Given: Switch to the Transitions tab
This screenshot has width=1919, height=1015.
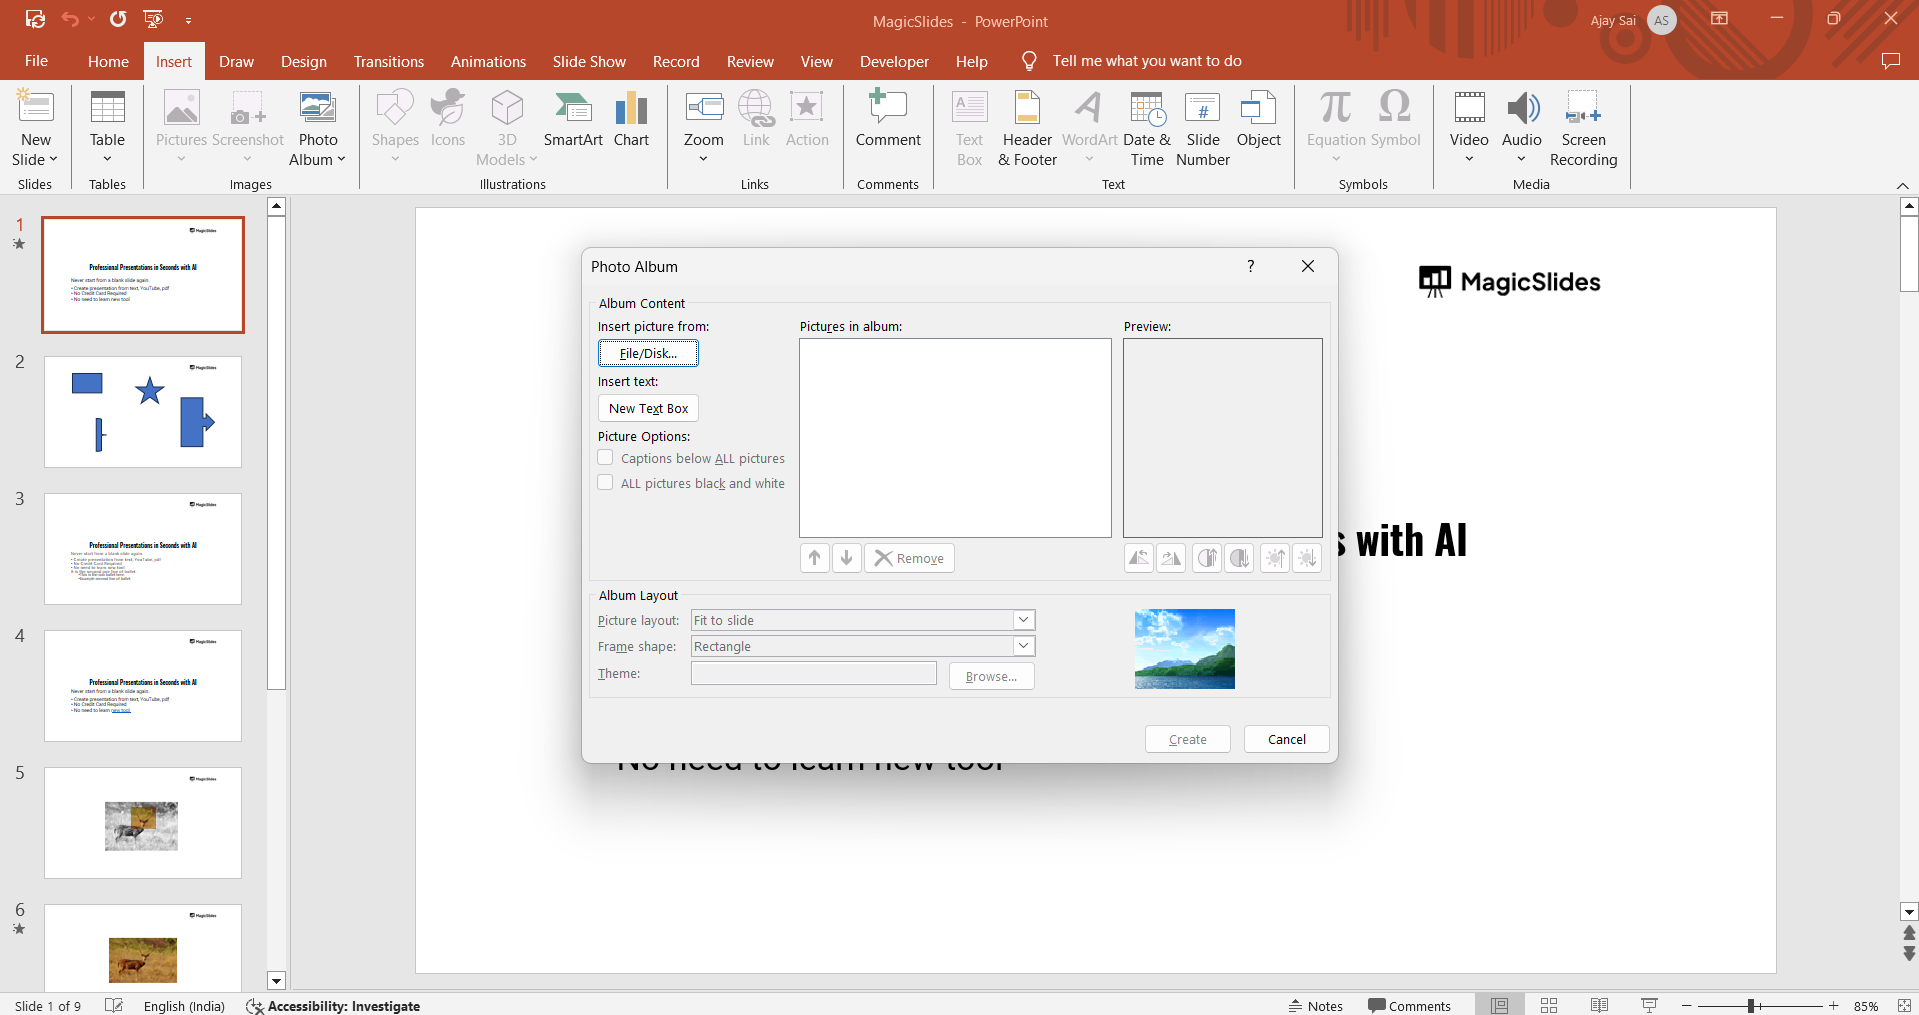Looking at the screenshot, I should [388, 62].
